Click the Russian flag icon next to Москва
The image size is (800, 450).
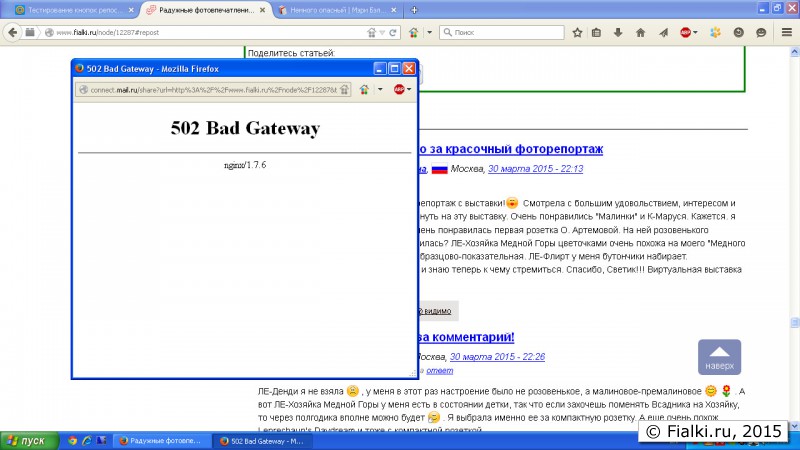coord(439,169)
